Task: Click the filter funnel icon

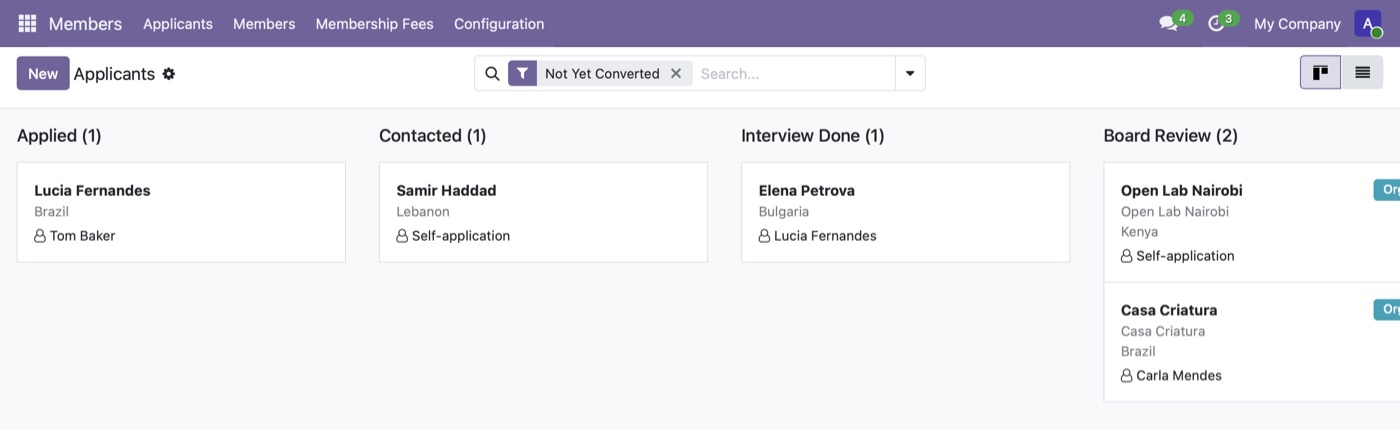Action: pyautogui.click(x=522, y=73)
